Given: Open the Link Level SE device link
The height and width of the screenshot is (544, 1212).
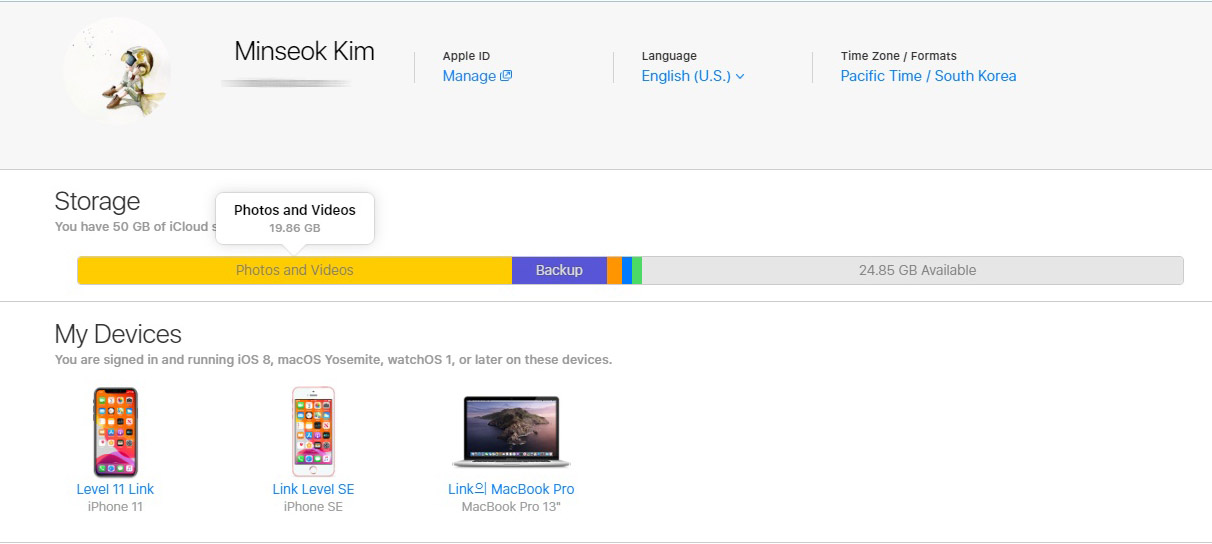Looking at the screenshot, I should (x=313, y=489).
